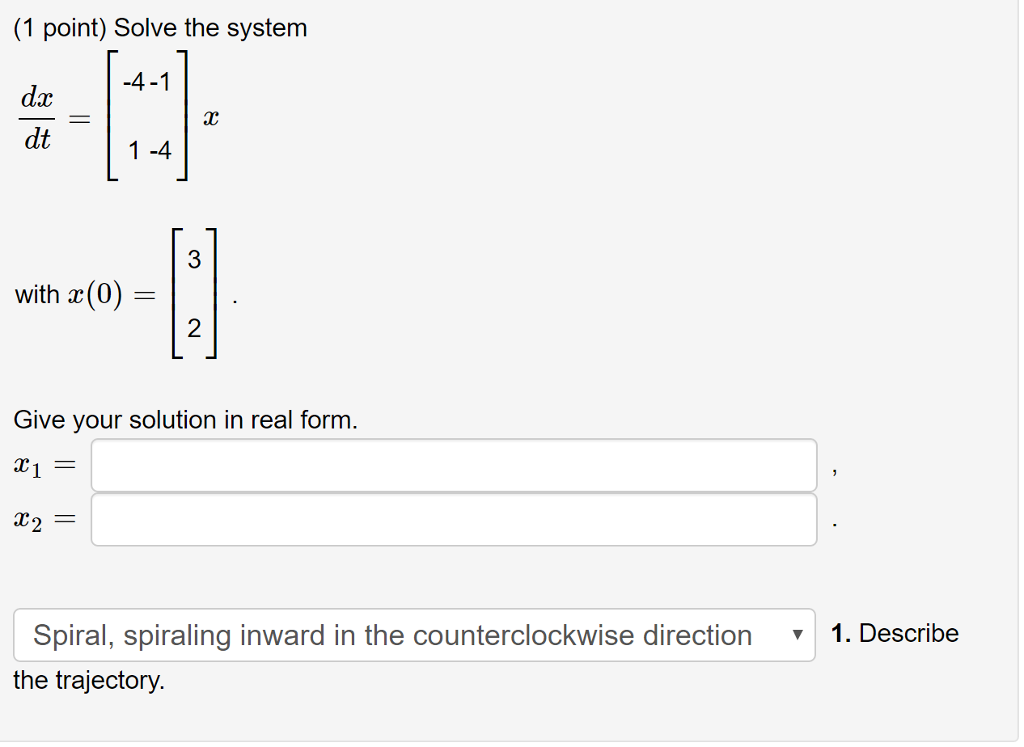Click the initial condition vector containing 3 and 2

[195, 294]
